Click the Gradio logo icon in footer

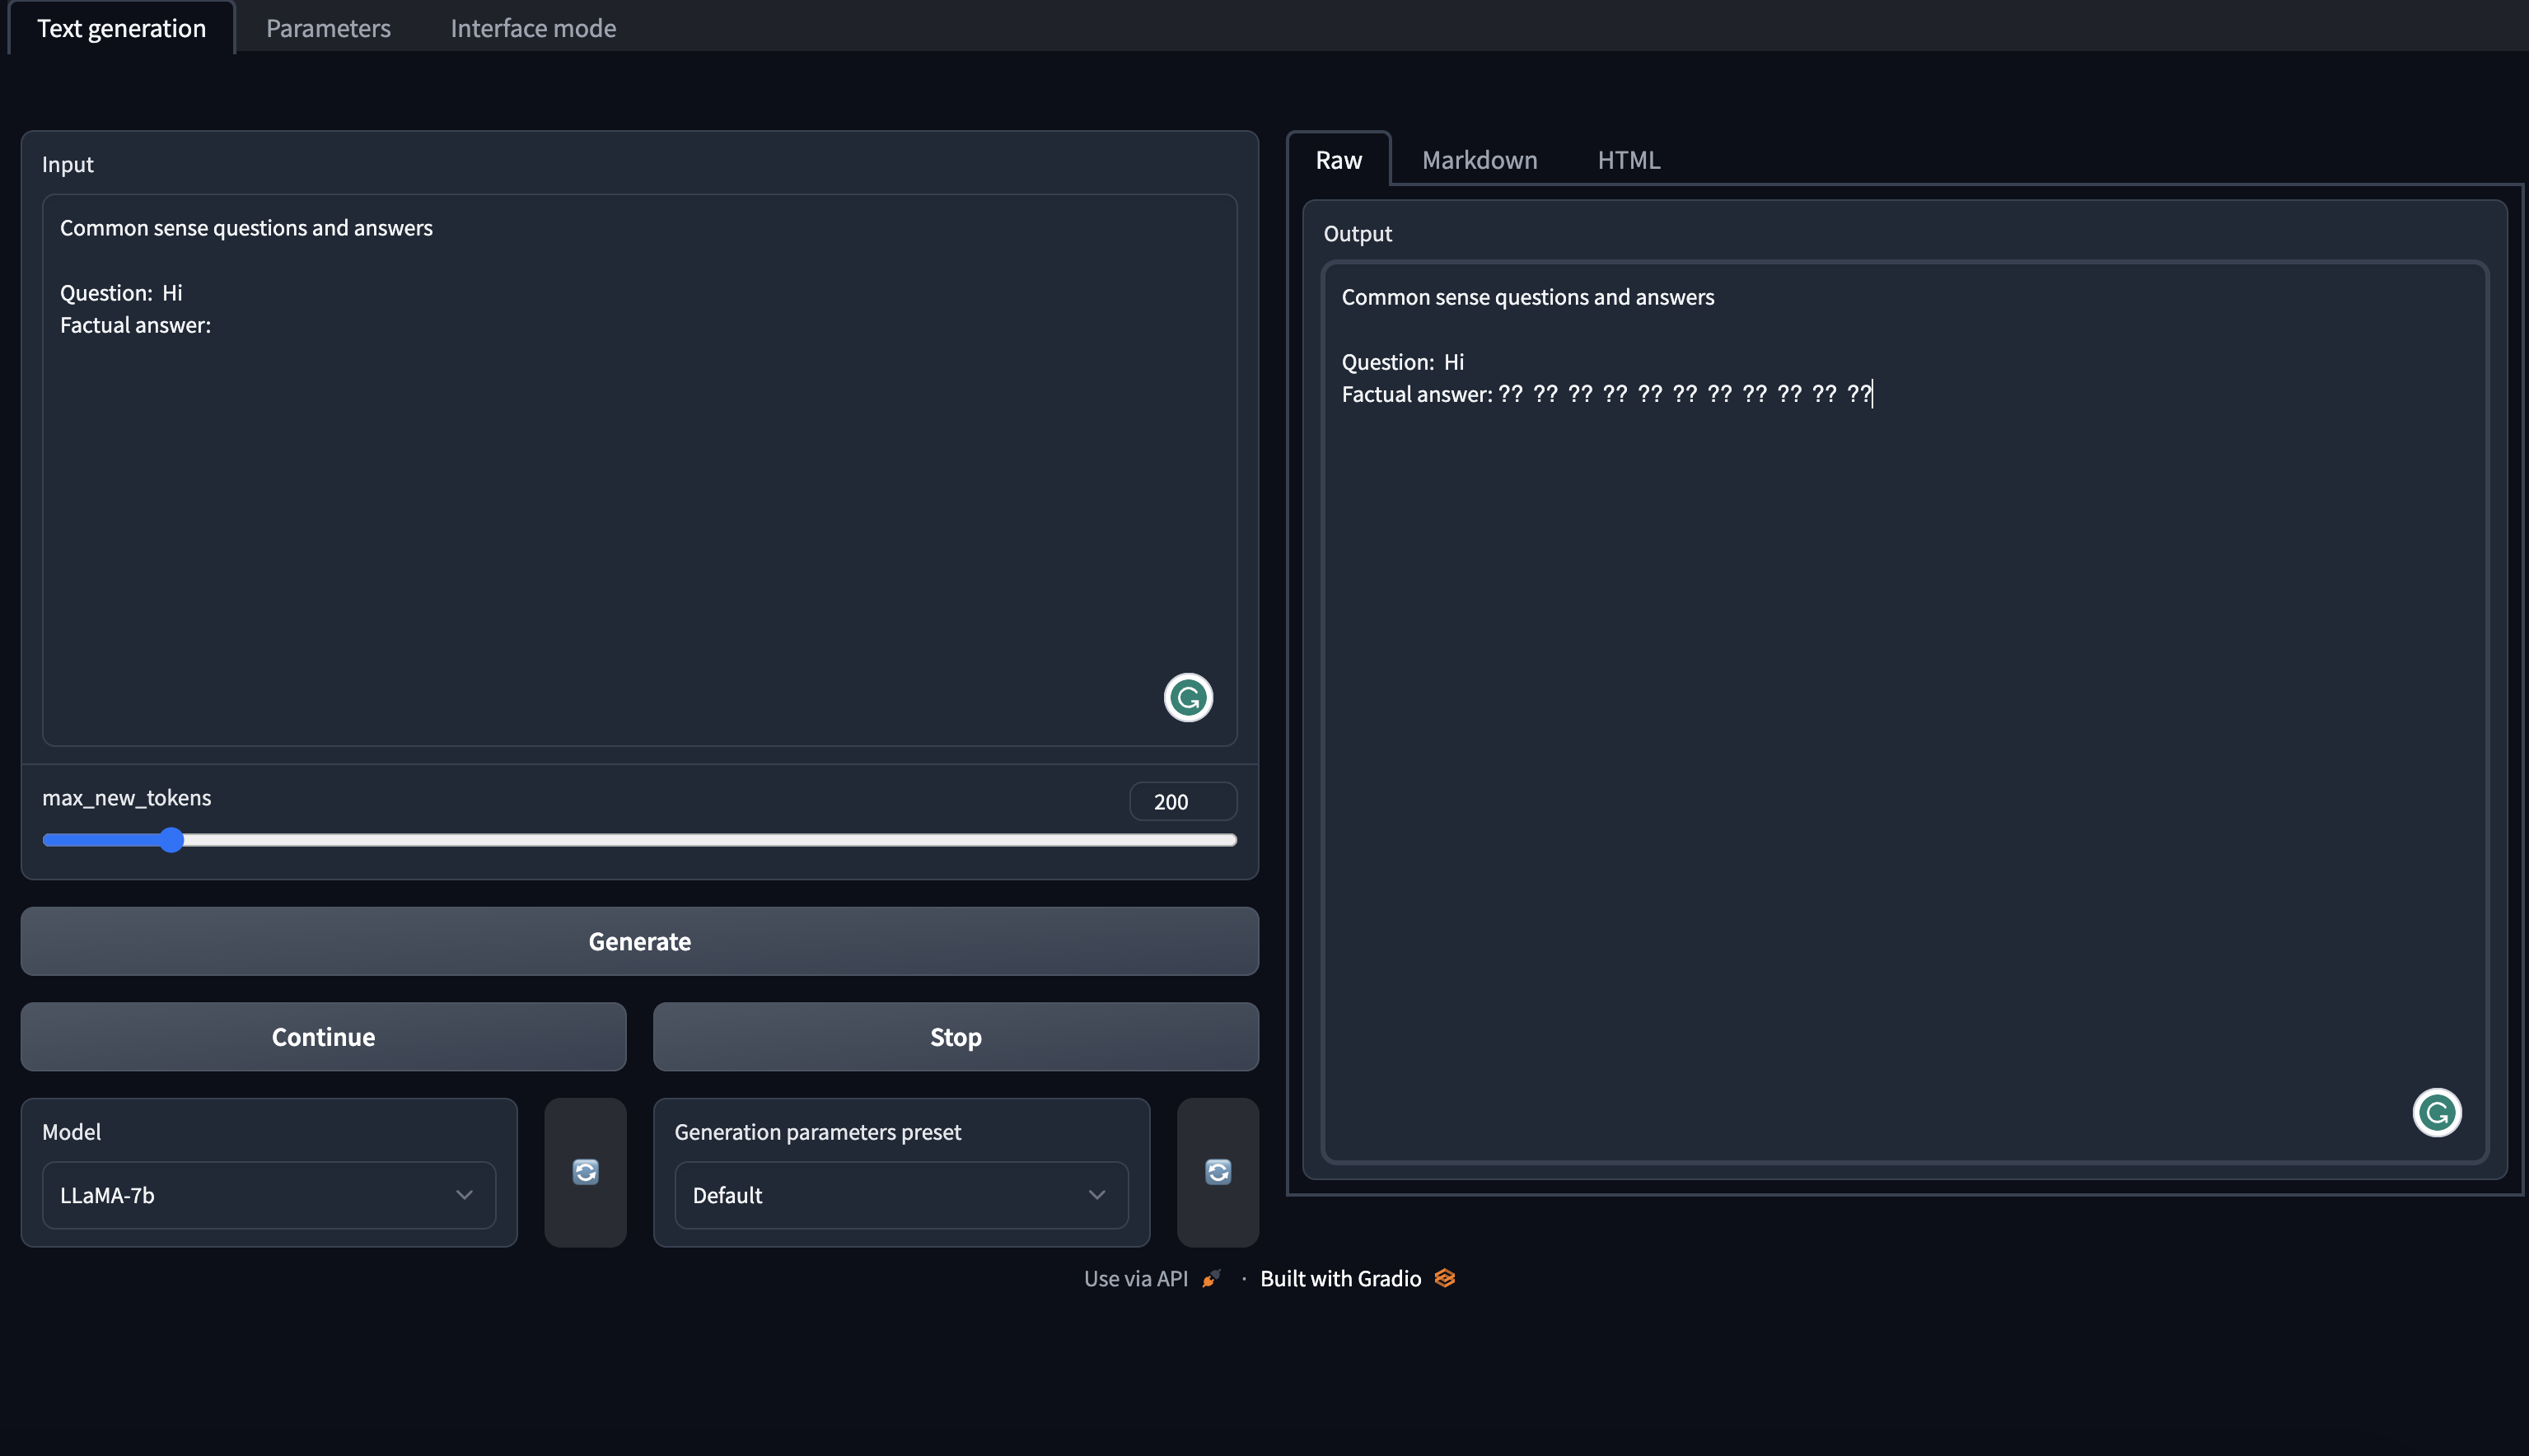click(1445, 1278)
